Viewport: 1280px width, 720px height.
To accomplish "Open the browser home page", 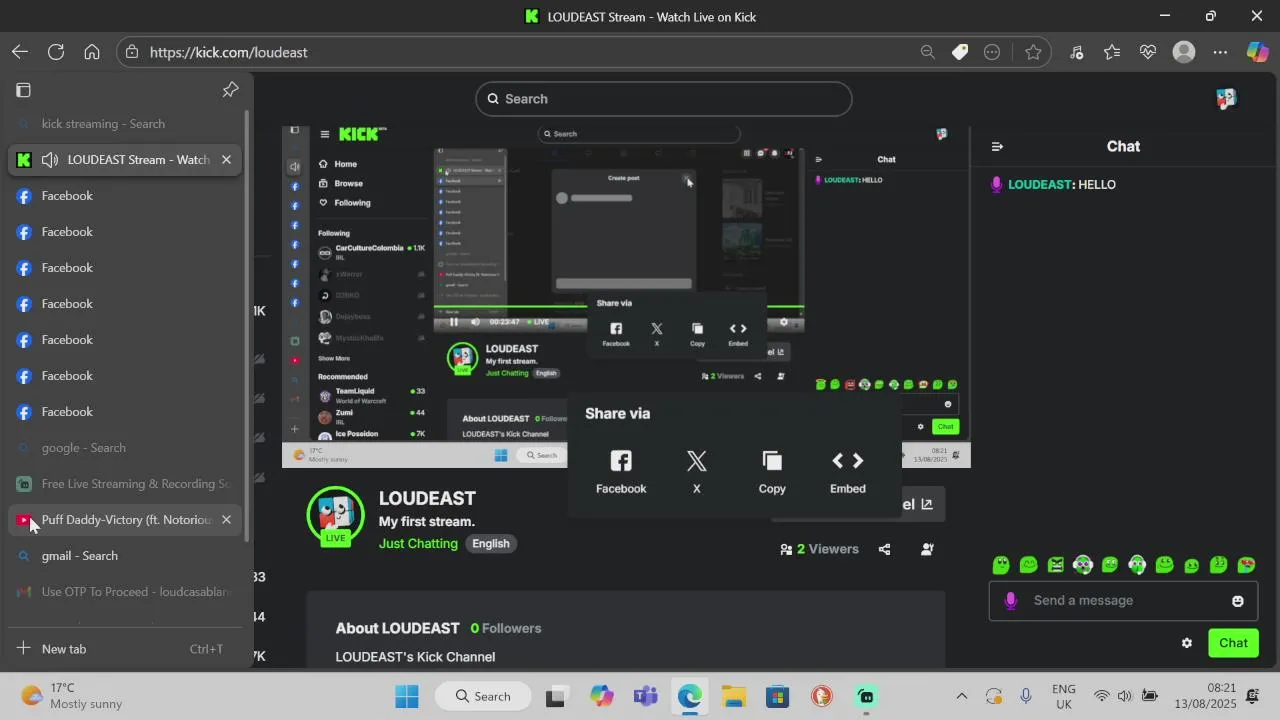I will click(92, 52).
